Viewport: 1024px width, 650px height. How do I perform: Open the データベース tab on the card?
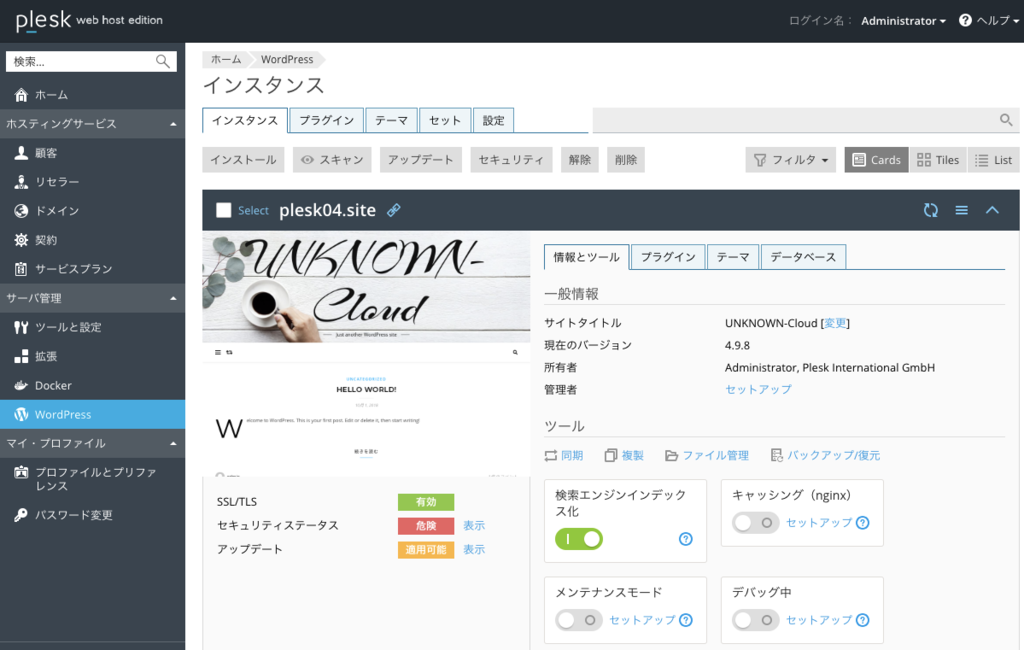(x=805, y=256)
